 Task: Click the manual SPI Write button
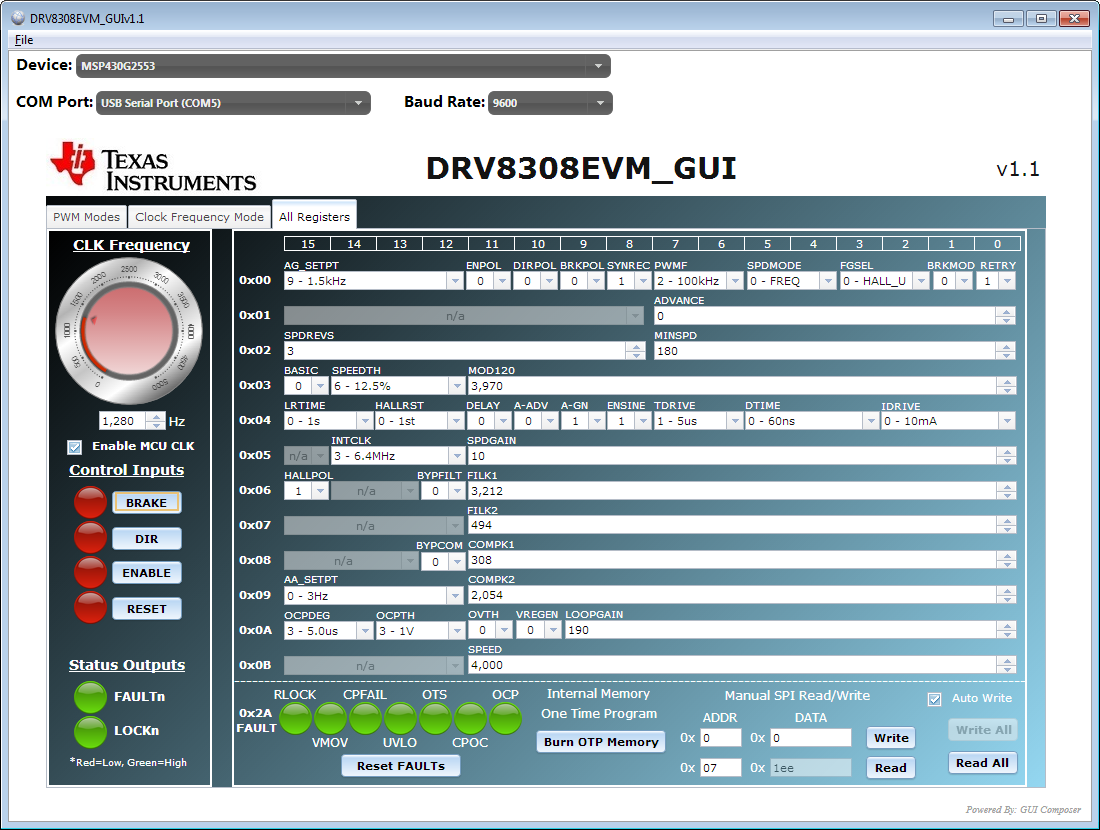(891, 738)
